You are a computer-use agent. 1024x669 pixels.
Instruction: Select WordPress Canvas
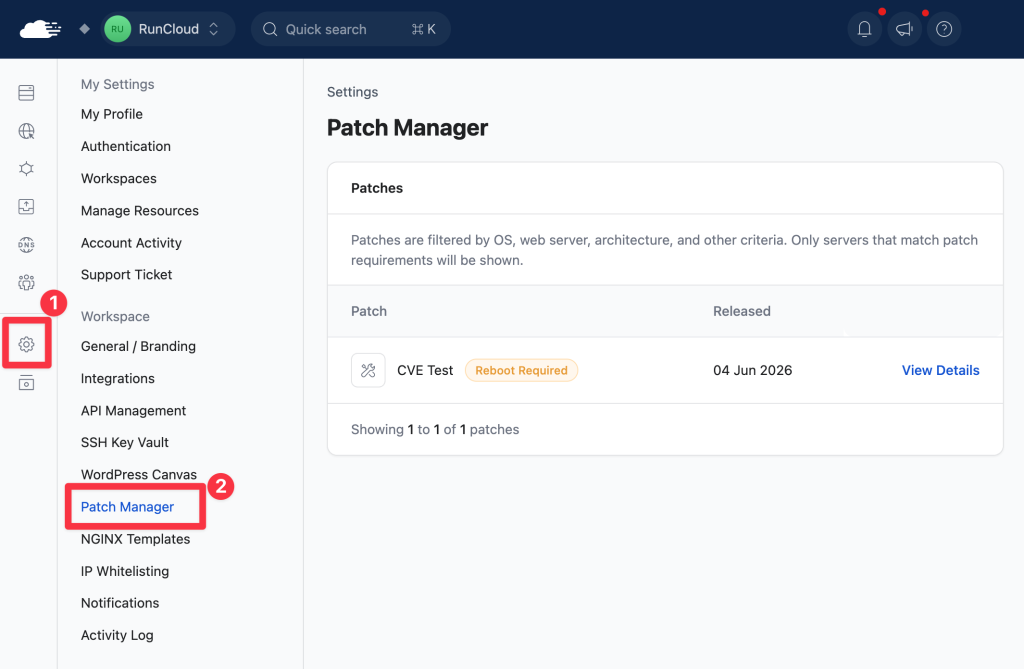138,474
